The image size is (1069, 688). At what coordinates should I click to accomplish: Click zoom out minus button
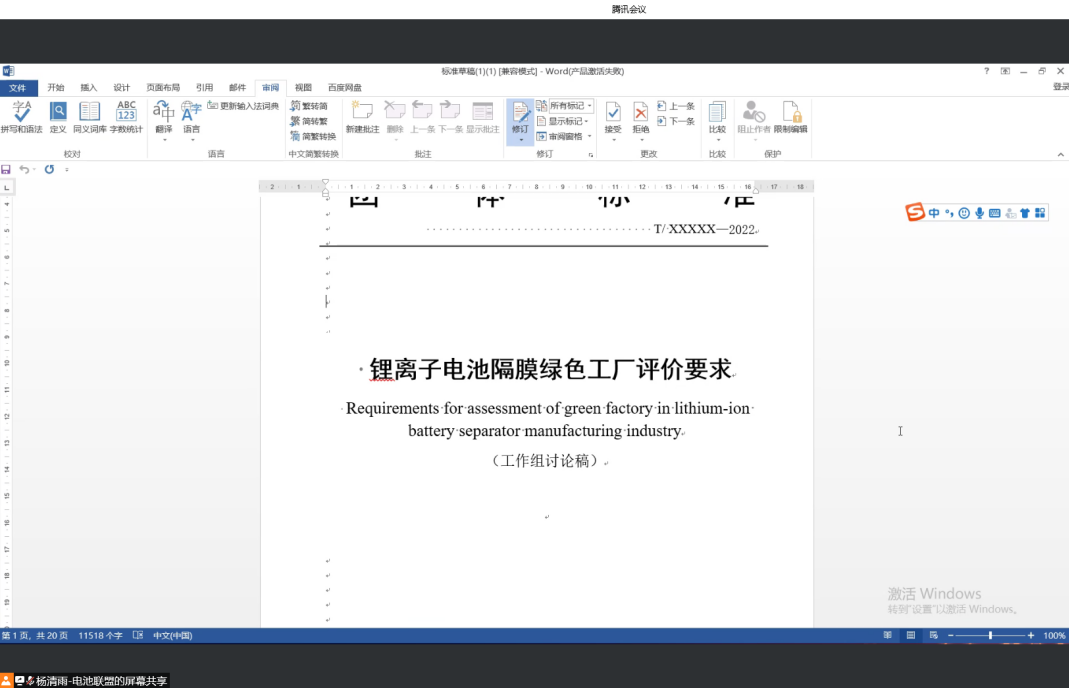[950, 635]
